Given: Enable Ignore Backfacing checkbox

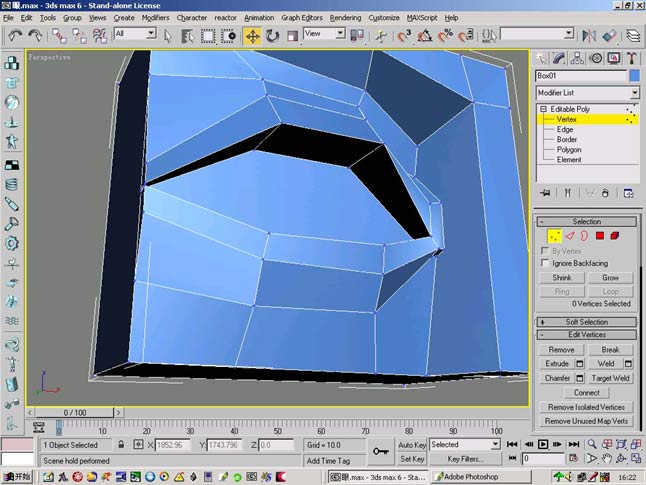Looking at the screenshot, I should [545, 263].
